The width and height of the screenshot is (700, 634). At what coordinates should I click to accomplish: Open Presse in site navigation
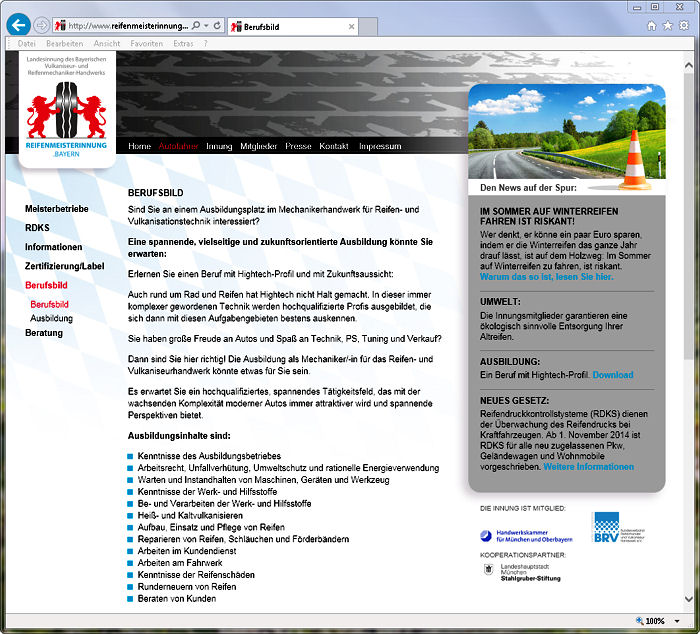298,146
